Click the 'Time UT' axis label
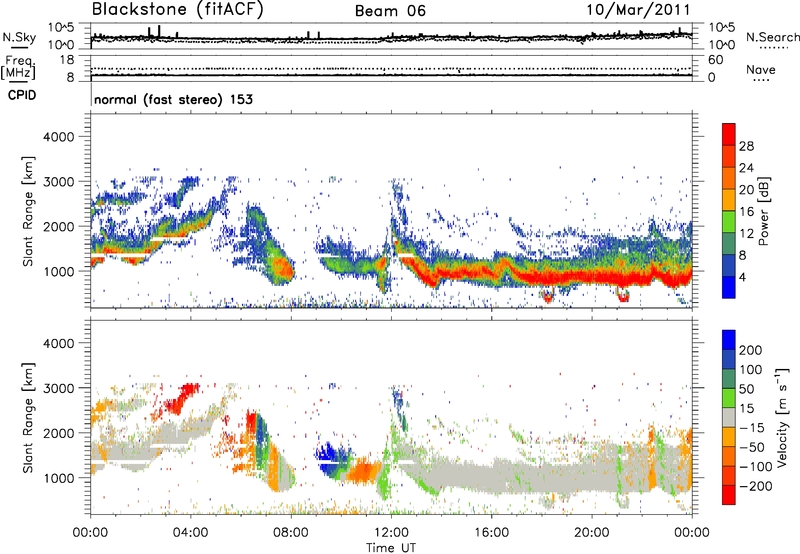 click(x=391, y=548)
